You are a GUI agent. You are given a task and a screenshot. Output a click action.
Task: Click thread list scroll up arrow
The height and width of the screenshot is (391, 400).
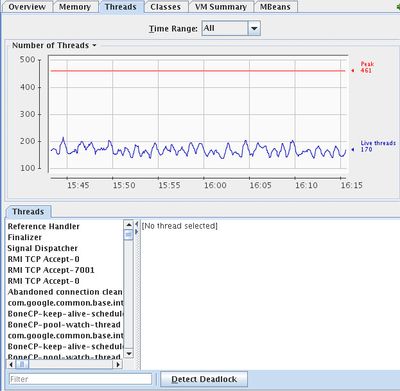(129, 225)
